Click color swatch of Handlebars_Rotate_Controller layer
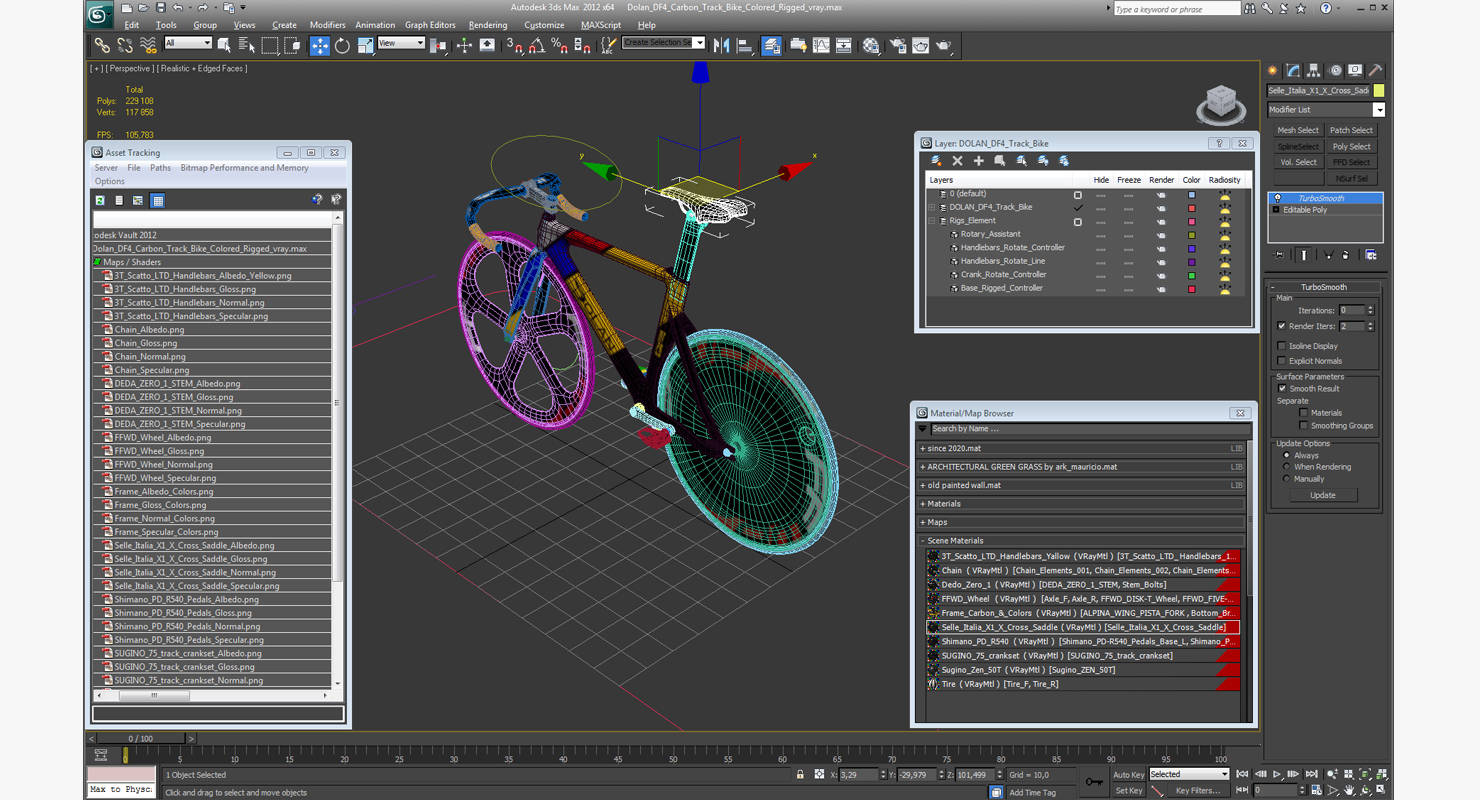1480x800 pixels. (x=1191, y=248)
